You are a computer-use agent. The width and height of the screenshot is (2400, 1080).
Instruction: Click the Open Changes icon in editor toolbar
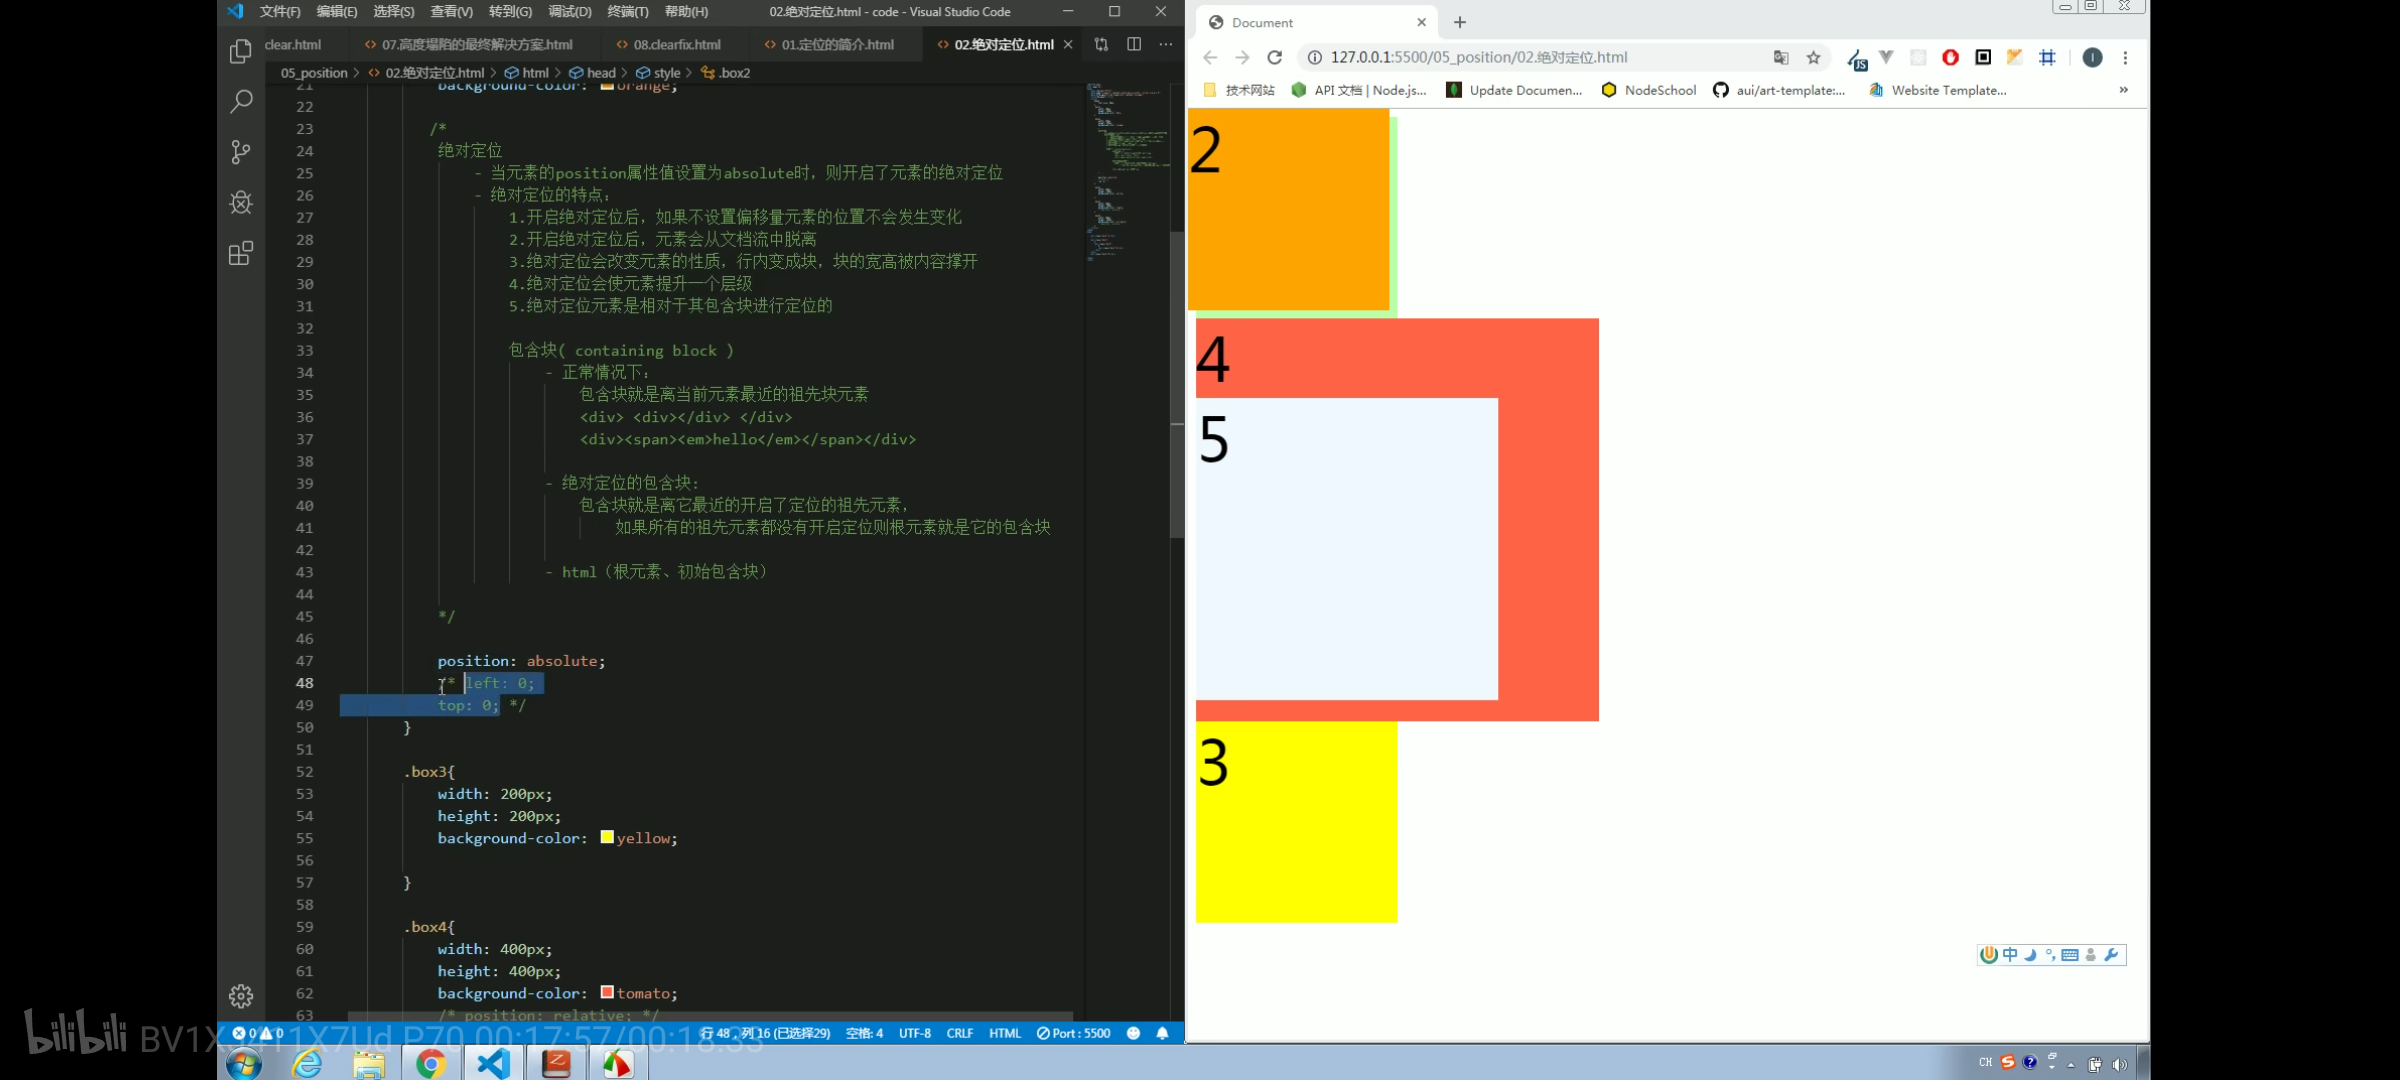click(x=1101, y=44)
